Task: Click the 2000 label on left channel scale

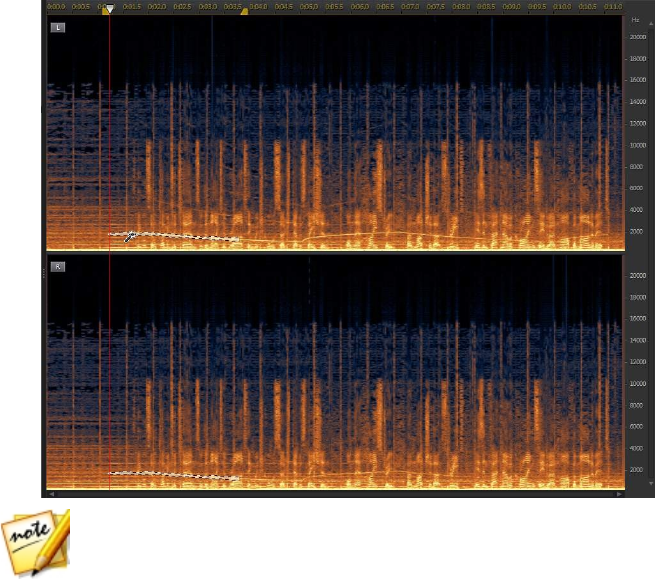Action: coord(636,231)
